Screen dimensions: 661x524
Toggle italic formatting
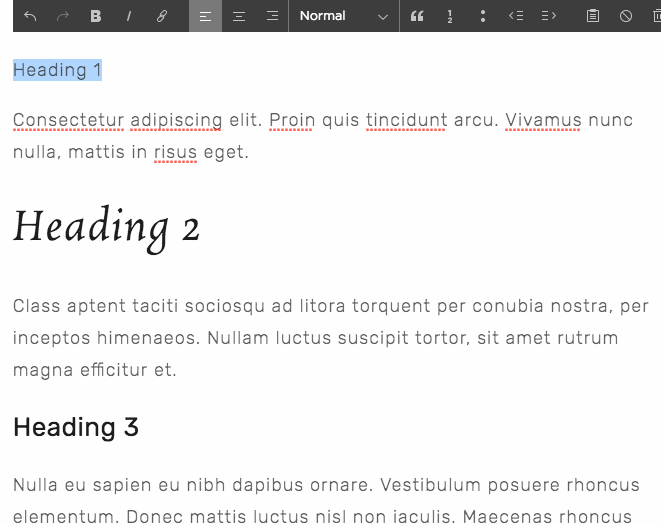pyautogui.click(x=129, y=16)
